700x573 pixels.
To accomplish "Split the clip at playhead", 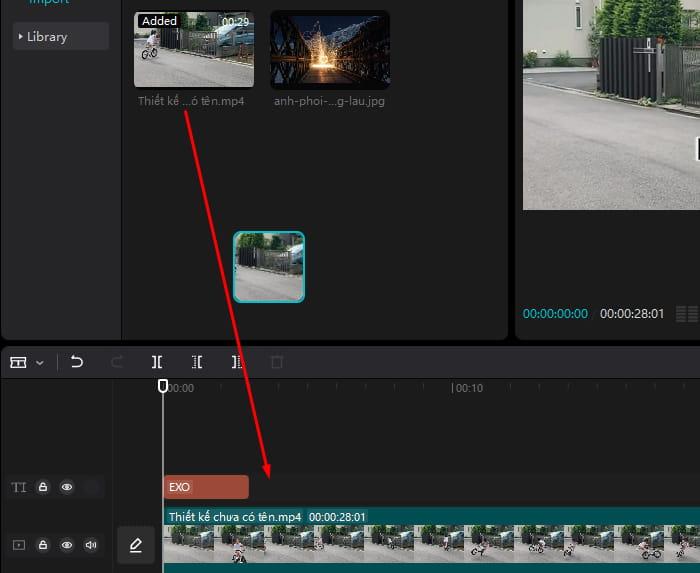I will (x=157, y=362).
